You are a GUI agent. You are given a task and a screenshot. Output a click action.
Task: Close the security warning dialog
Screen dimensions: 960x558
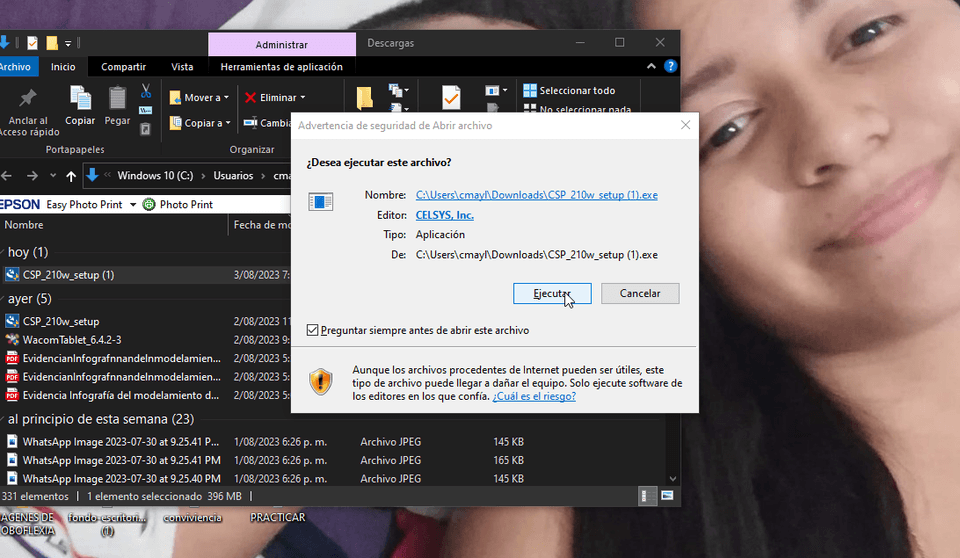[686, 125]
